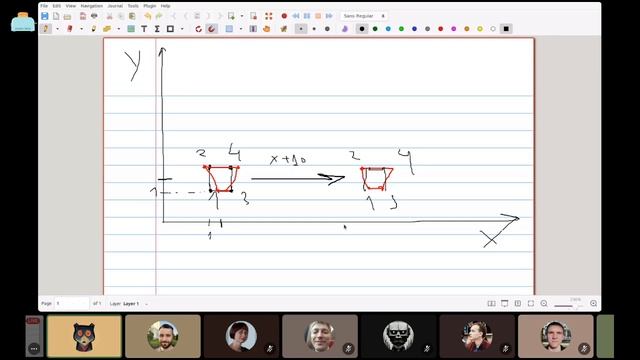Click the audio forward button
The width and height of the screenshot is (640, 360).
(329, 16)
